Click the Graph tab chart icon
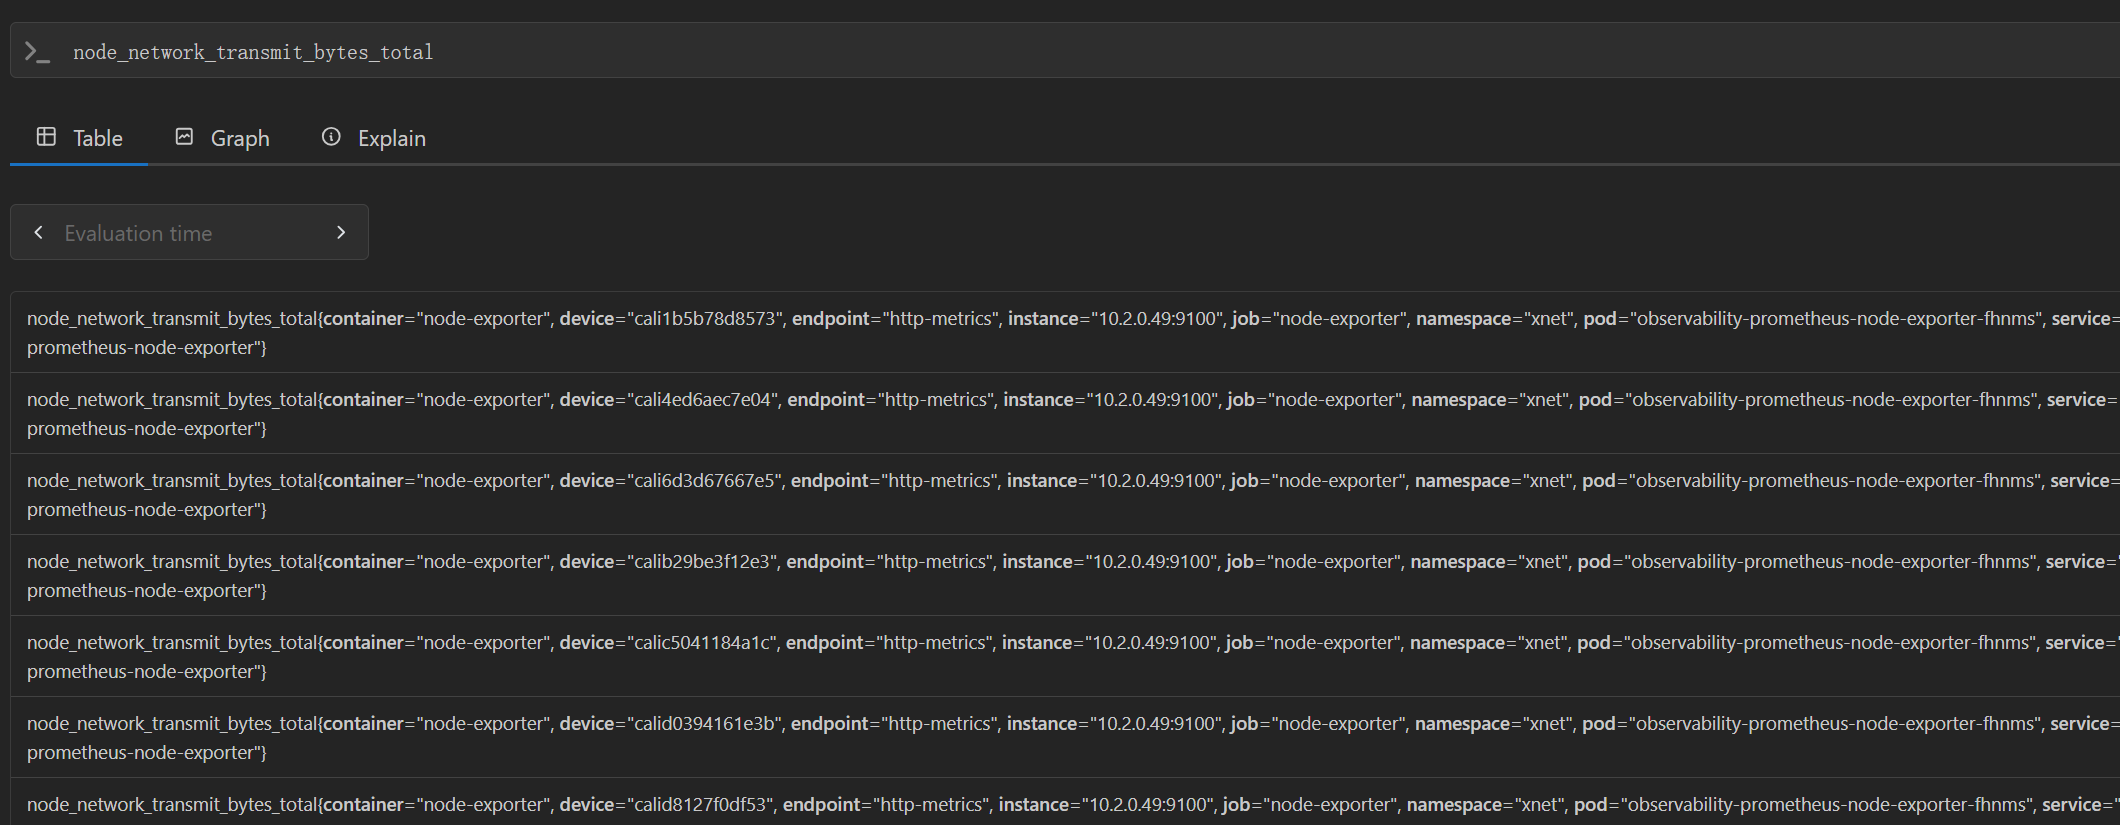 [184, 137]
